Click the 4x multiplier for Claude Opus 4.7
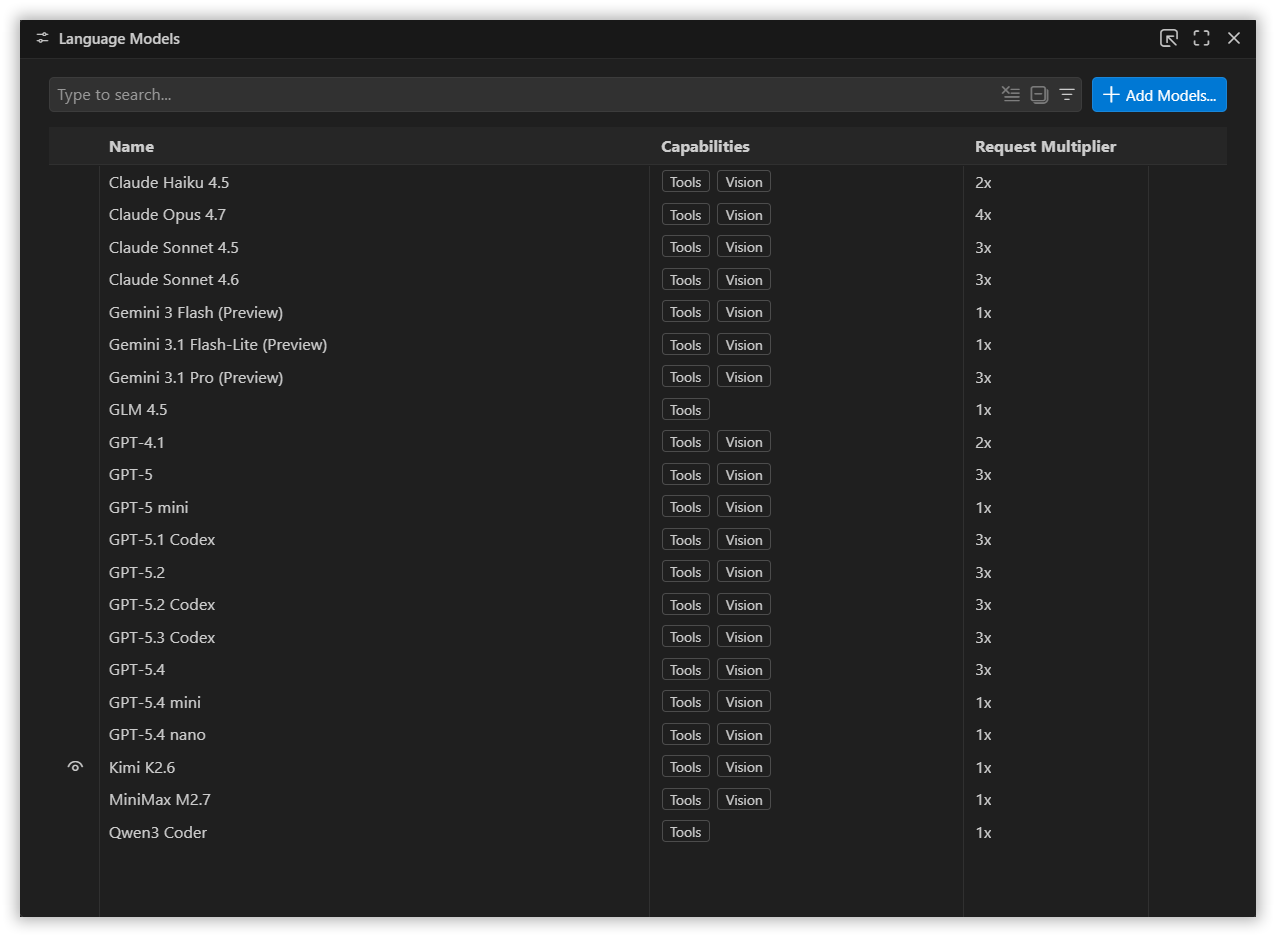 pos(983,215)
